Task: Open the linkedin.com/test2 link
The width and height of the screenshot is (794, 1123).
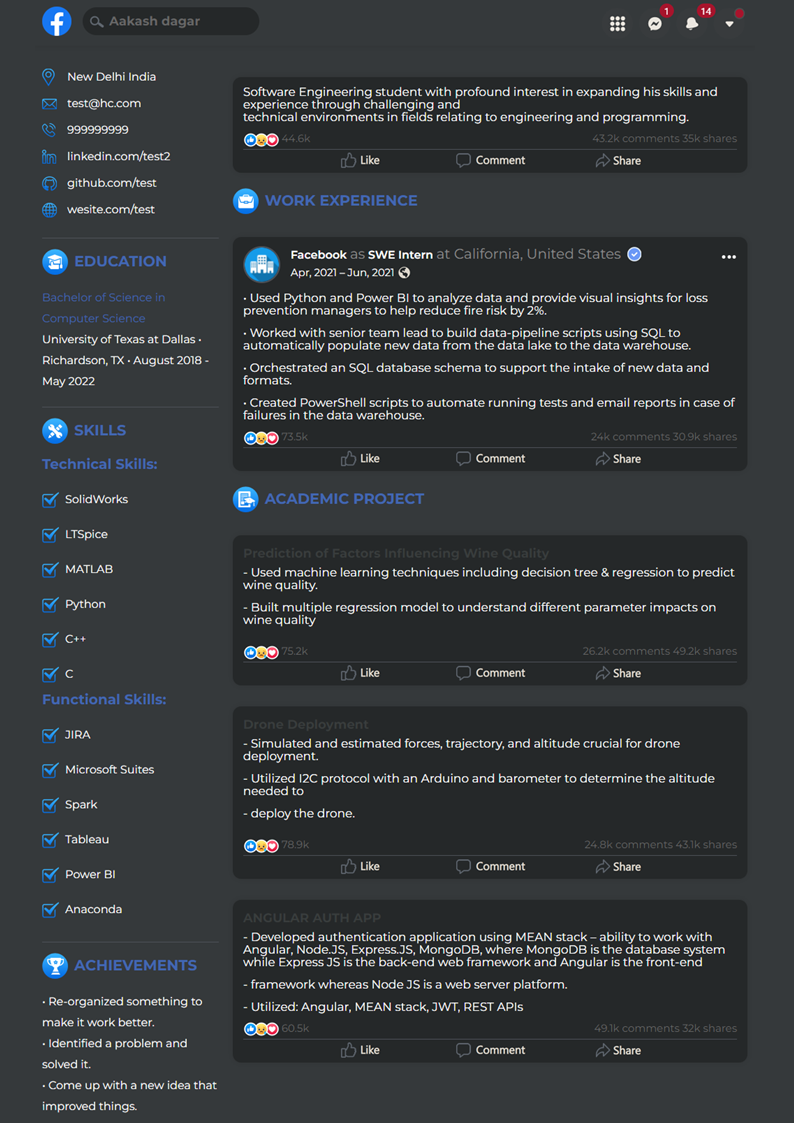Action: [119, 156]
